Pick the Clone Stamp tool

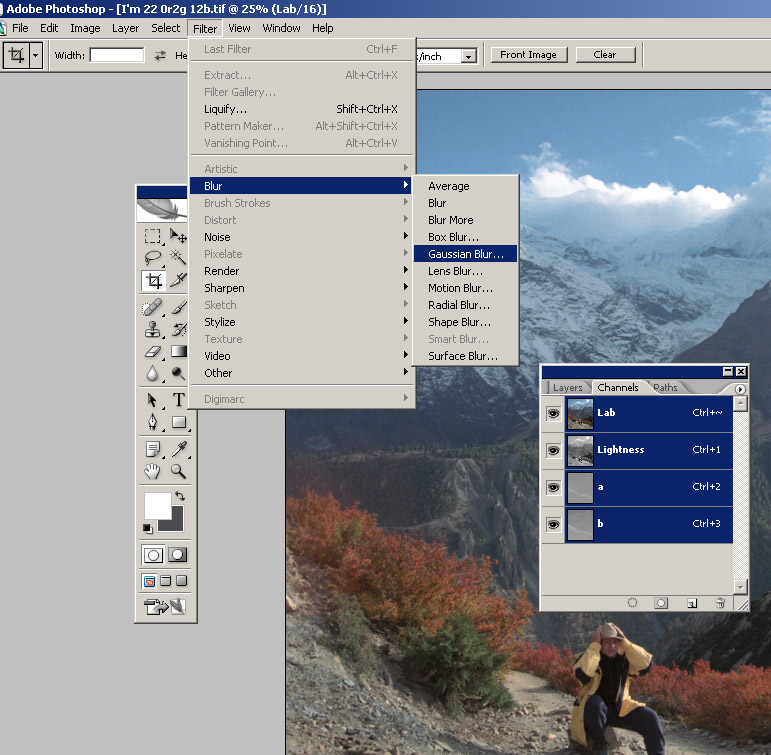(x=152, y=328)
